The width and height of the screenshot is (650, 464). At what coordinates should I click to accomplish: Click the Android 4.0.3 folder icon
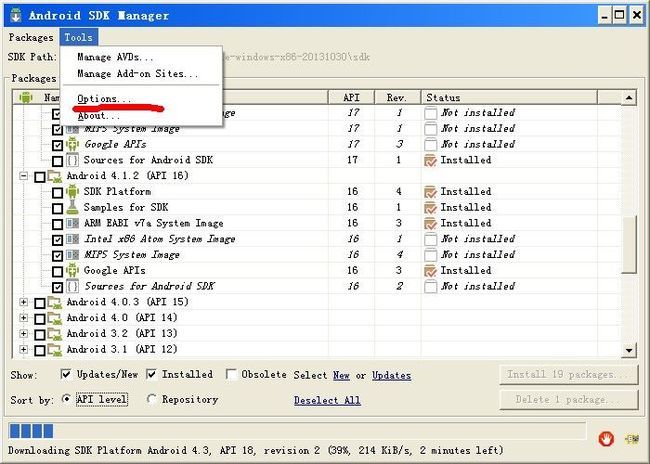click(x=55, y=302)
